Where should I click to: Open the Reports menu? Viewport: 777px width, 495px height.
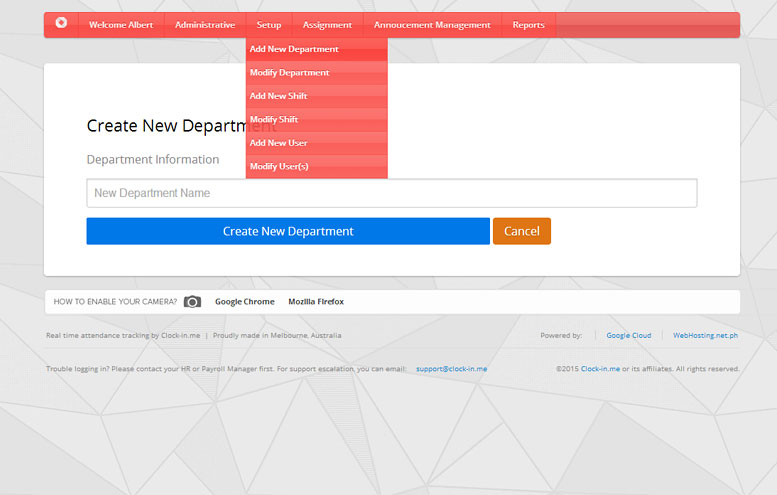[x=528, y=25]
